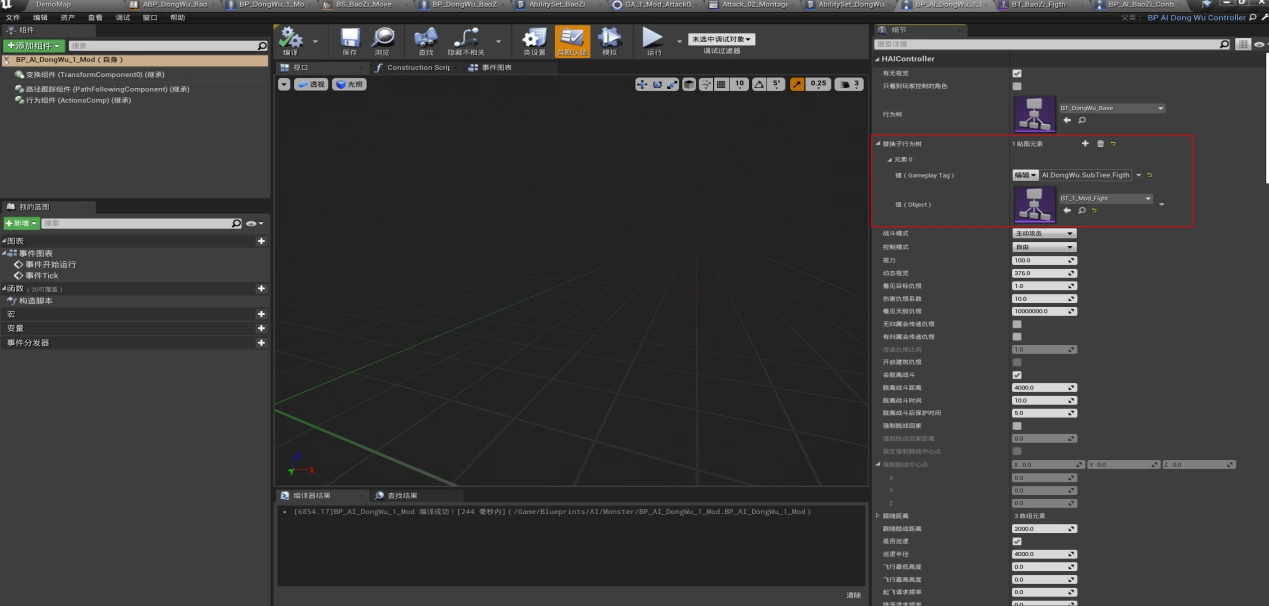Enable 只看到玩家控制的角色 checkbox
The width and height of the screenshot is (1269, 606).
coord(1017,86)
